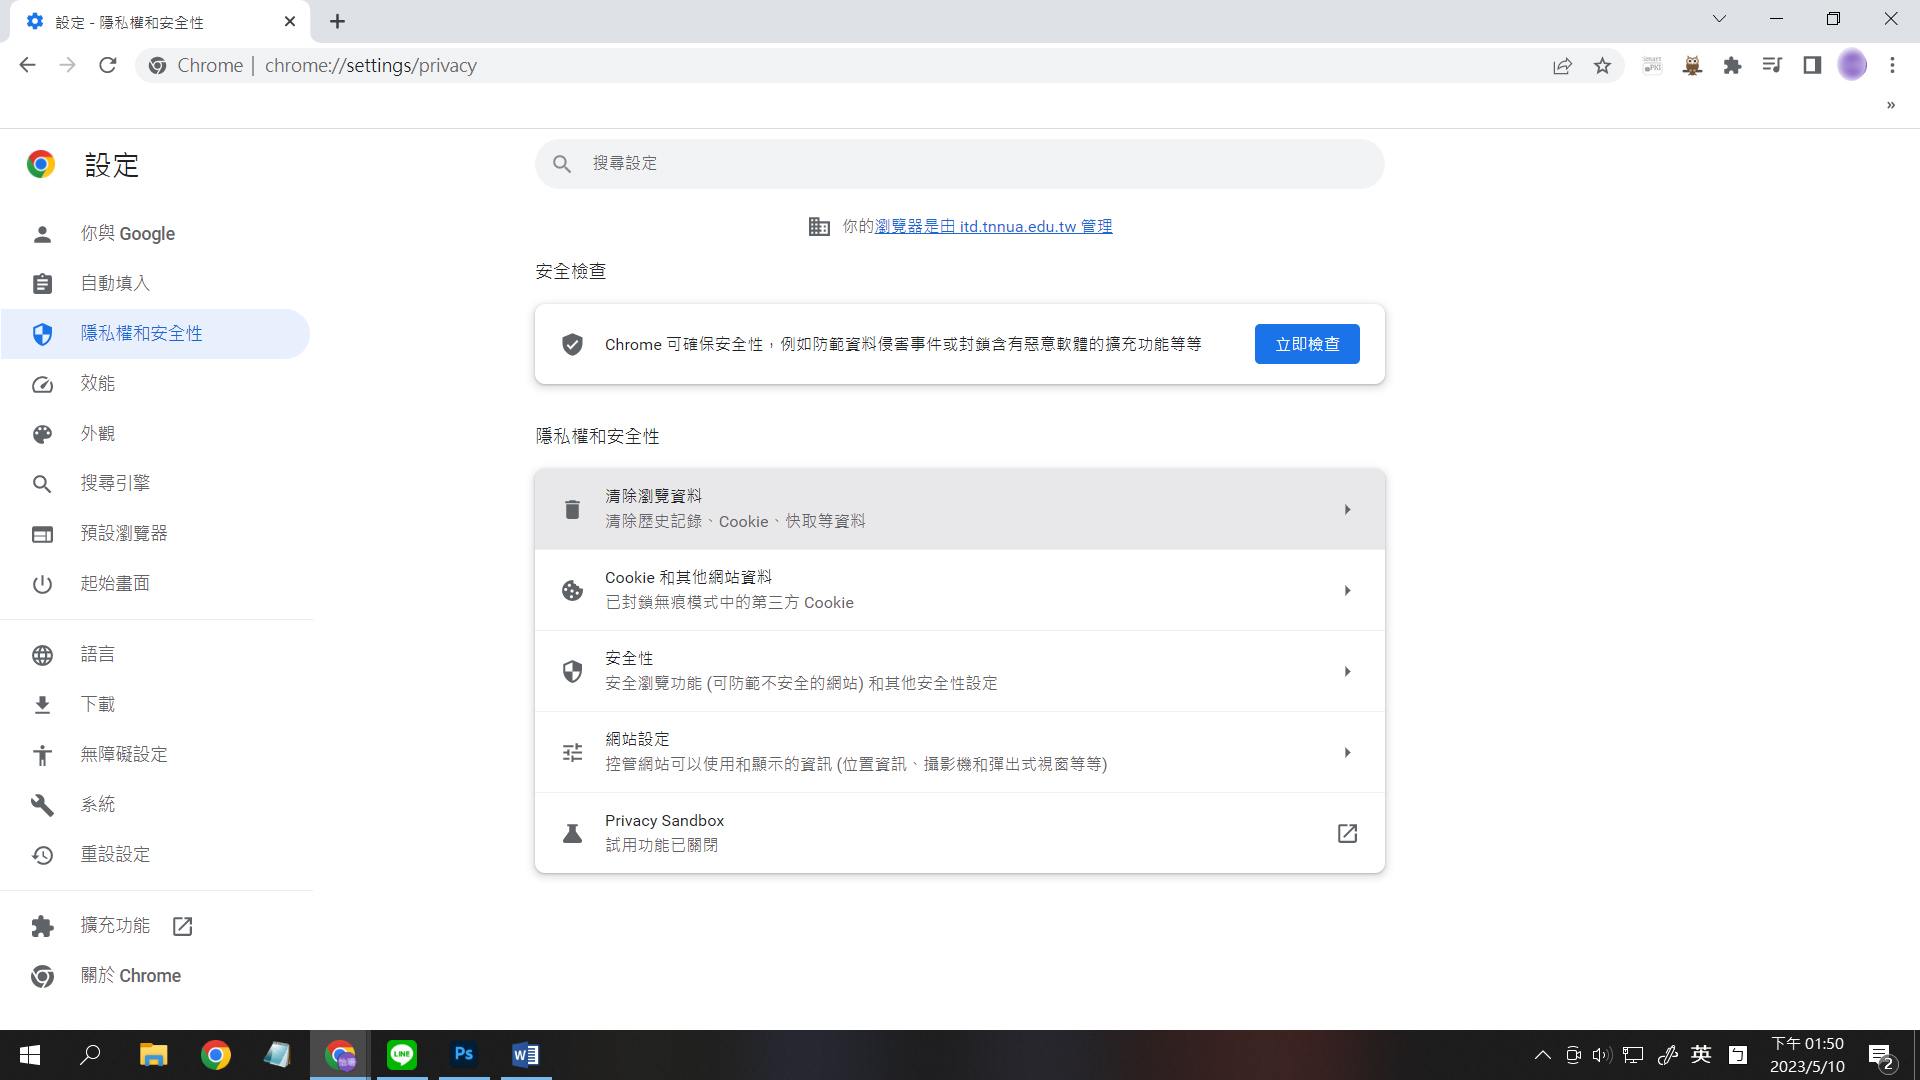Focus the 搜尋設定 search box
The height and width of the screenshot is (1080, 1920).
pyautogui.click(x=960, y=163)
